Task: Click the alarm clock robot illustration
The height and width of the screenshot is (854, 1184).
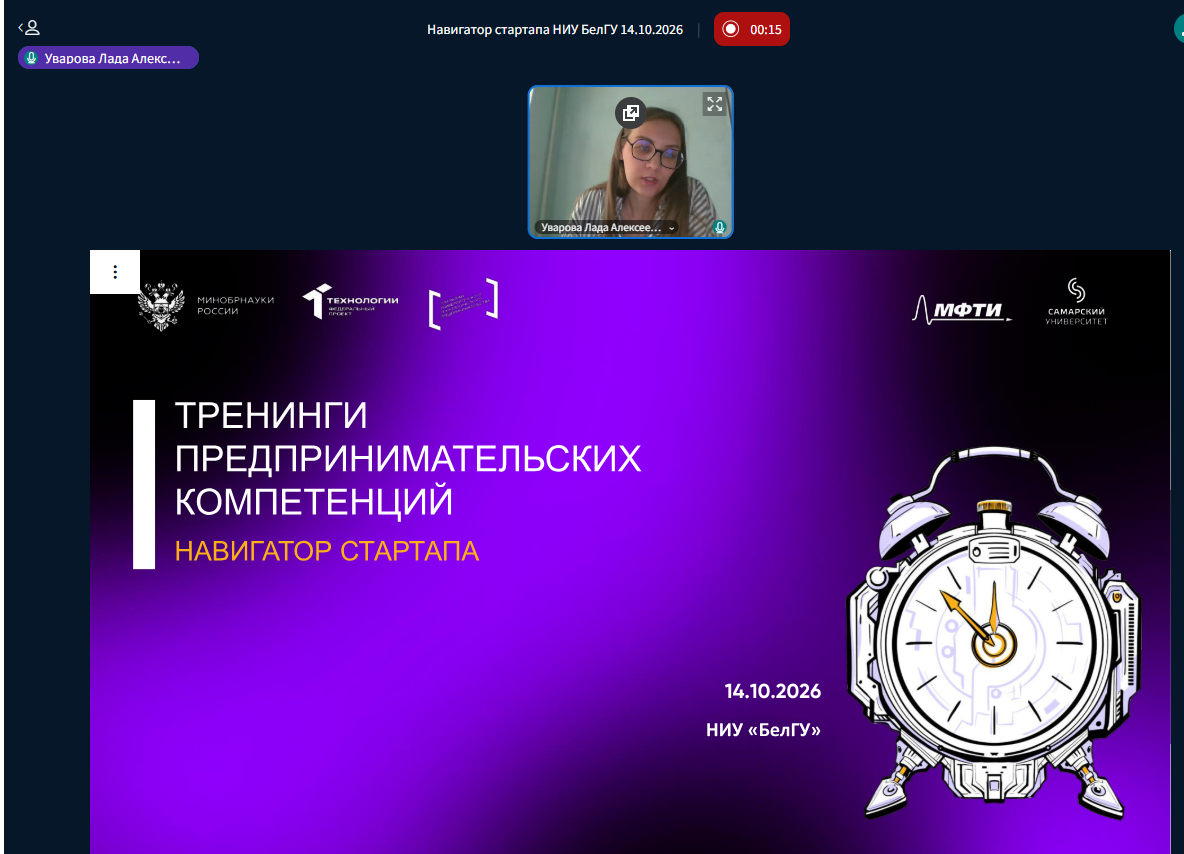Action: [994, 633]
